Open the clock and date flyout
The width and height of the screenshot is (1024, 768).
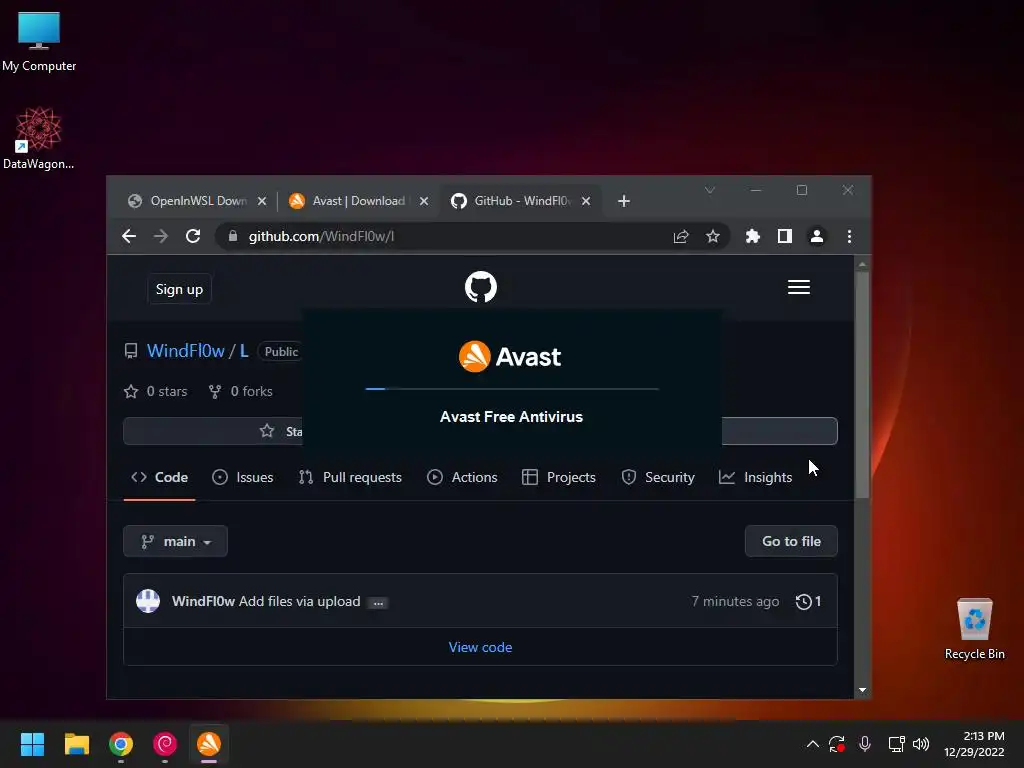pos(974,744)
